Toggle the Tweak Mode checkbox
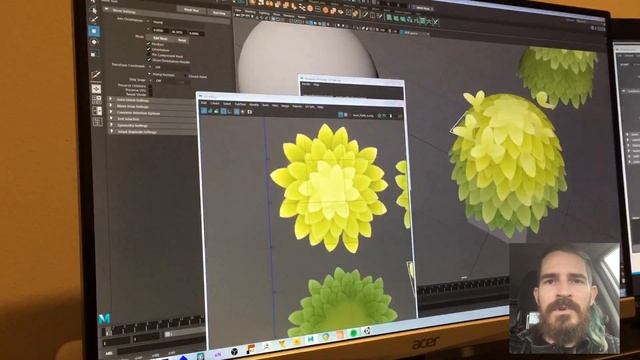The width and height of the screenshot is (640, 360). tap(150, 94)
